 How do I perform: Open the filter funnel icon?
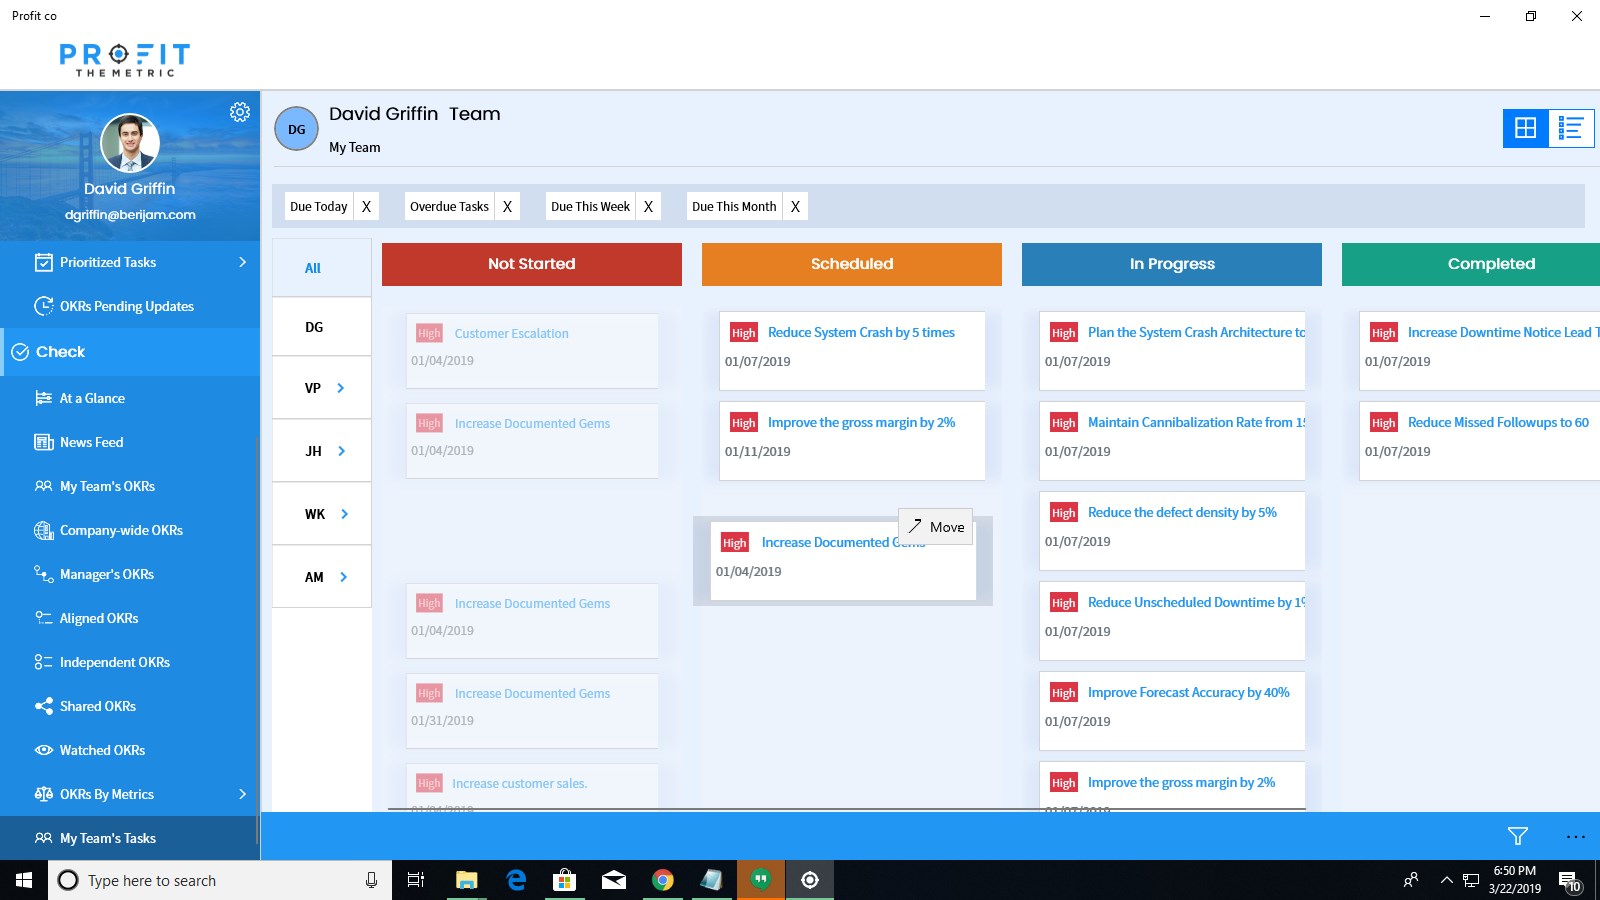[x=1518, y=836]
